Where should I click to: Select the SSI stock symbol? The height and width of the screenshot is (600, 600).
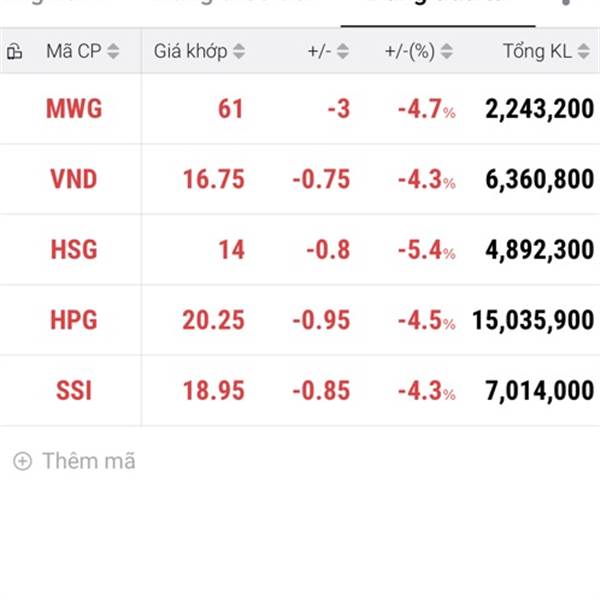pyautogui.click(x=74, y=390)
